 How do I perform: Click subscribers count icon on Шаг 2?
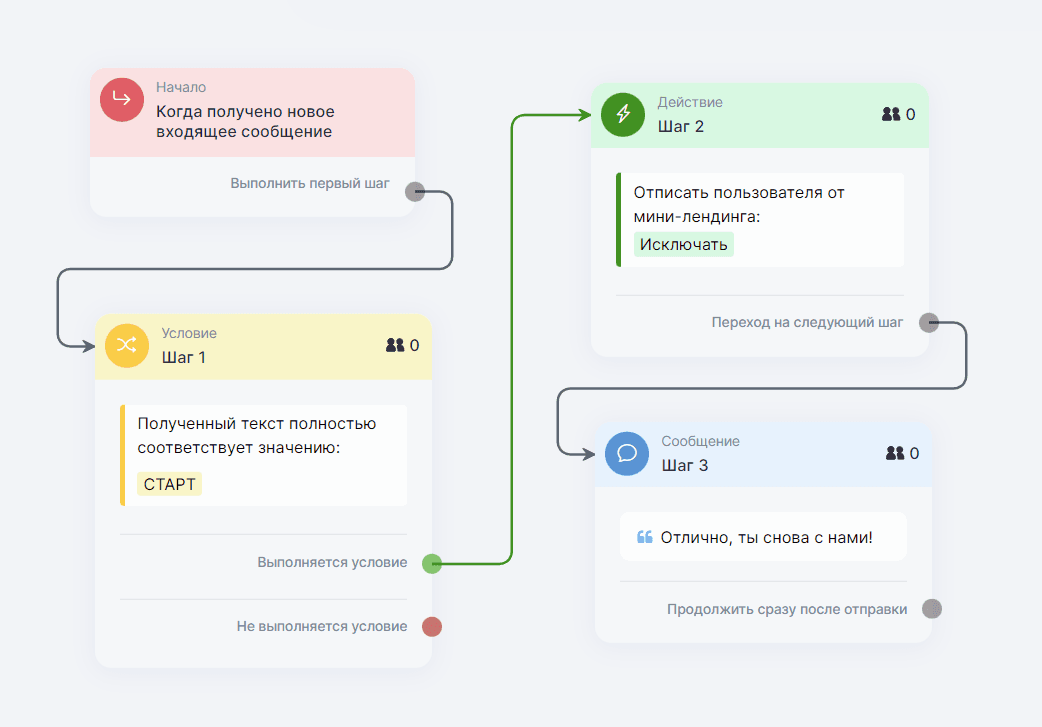tap(891, 114)
